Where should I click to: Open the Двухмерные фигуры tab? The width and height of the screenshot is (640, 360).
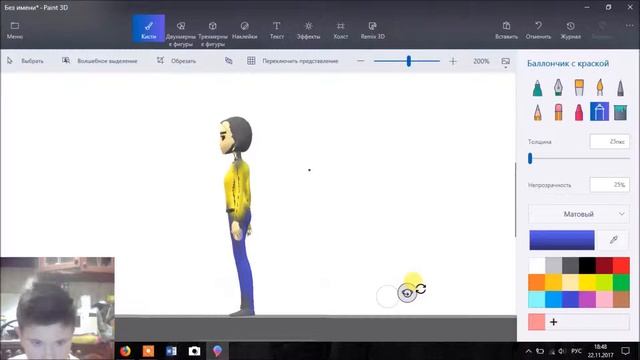pos(180,33)
